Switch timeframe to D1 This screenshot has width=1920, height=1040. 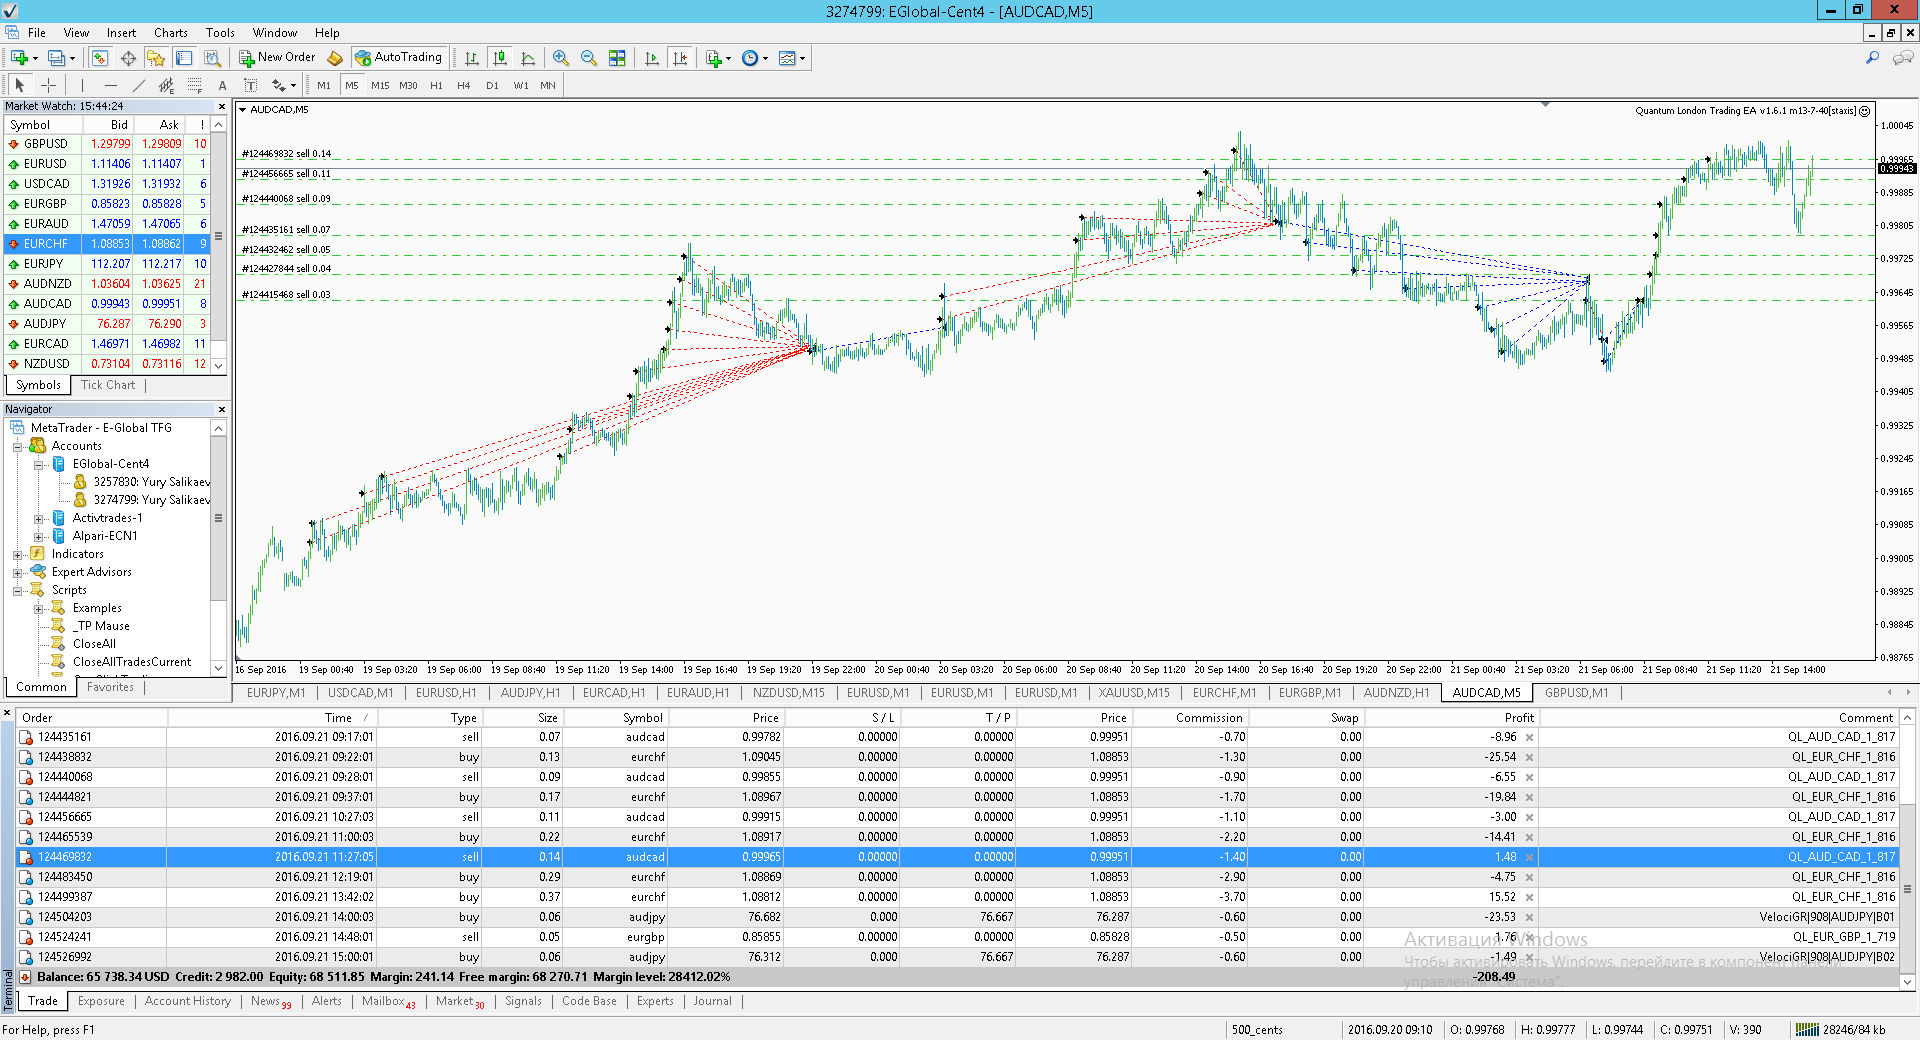click(492, 85)
